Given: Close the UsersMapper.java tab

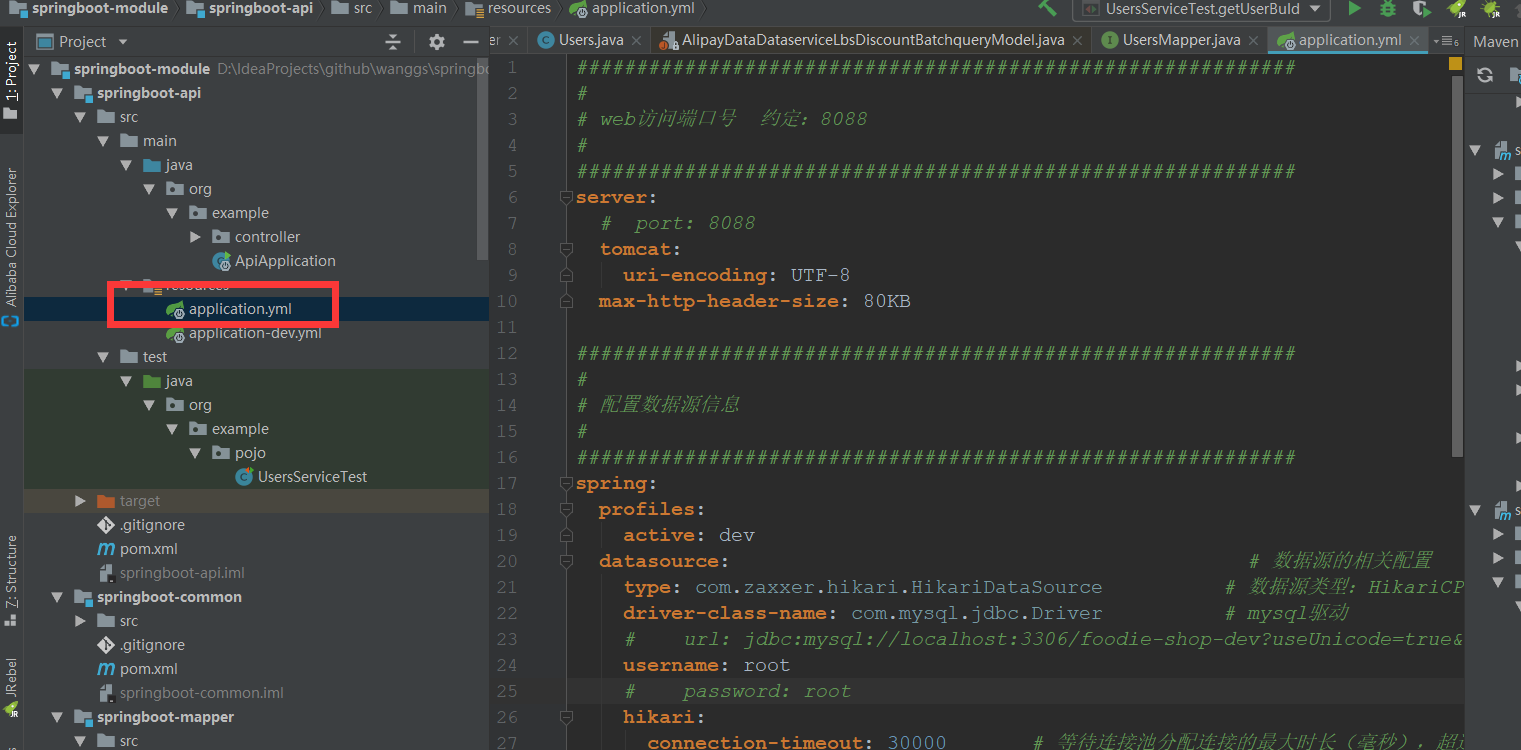Looking at the screenshot, I should pyautogui.click(x=1252, y=41).
